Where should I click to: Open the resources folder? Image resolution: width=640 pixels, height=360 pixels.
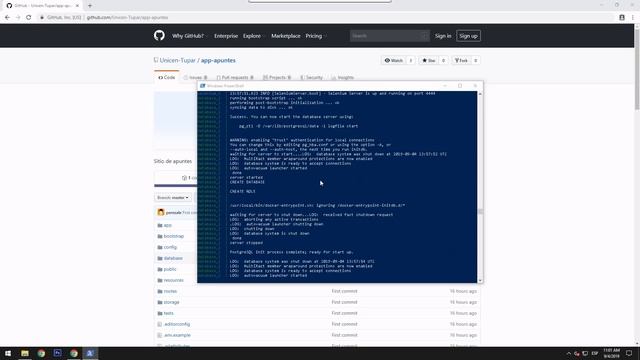point(173,280)
